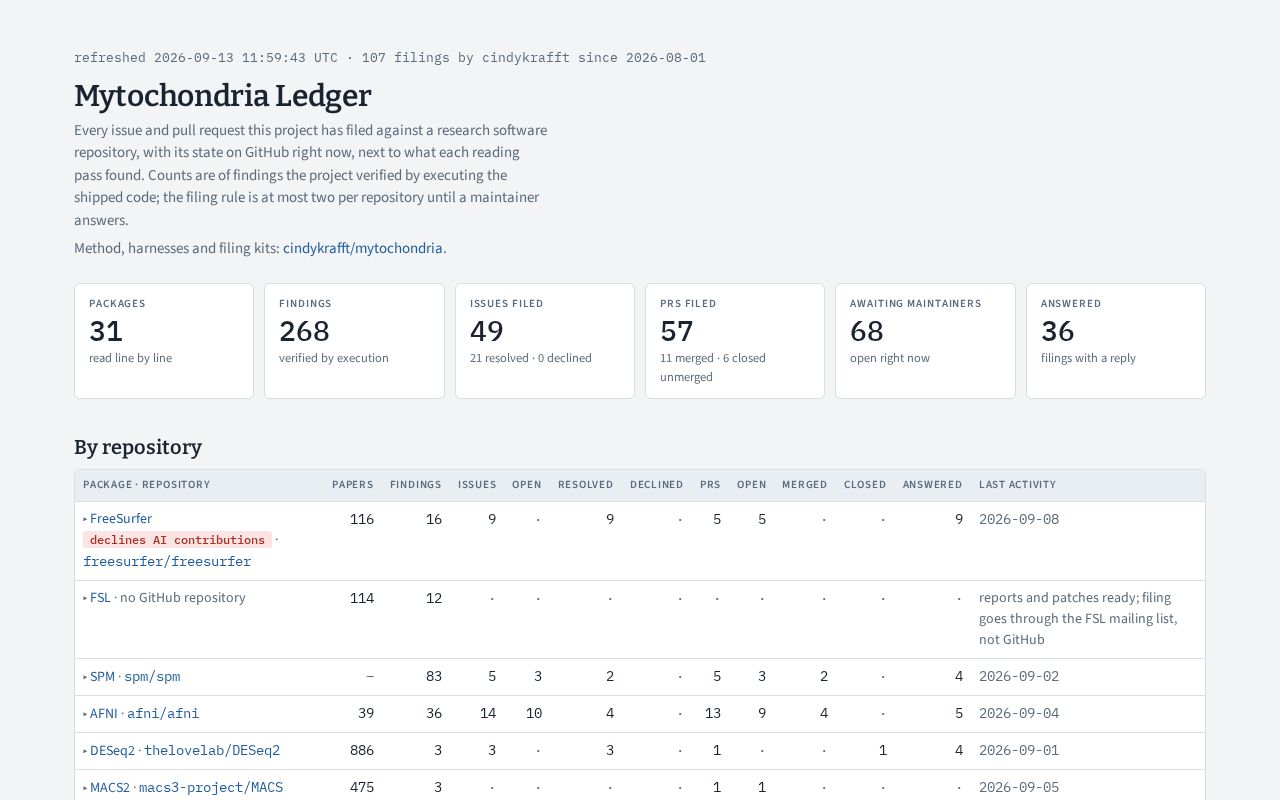Click the 'refreshed 2026-09-13' timestamp line
This screenshot has height=800, width=1280.
390,58
